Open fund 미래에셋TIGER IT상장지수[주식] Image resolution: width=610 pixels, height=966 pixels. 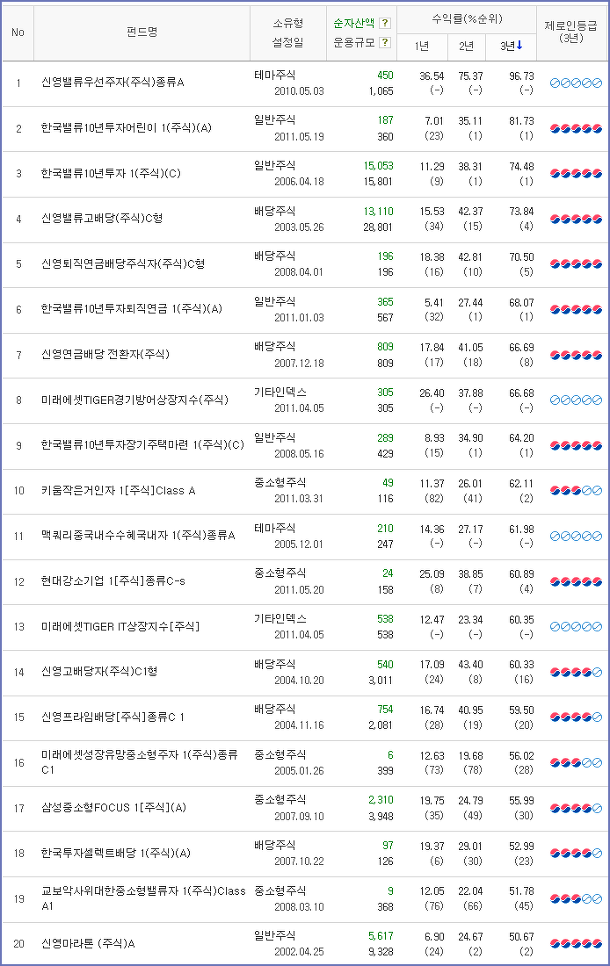120,627
